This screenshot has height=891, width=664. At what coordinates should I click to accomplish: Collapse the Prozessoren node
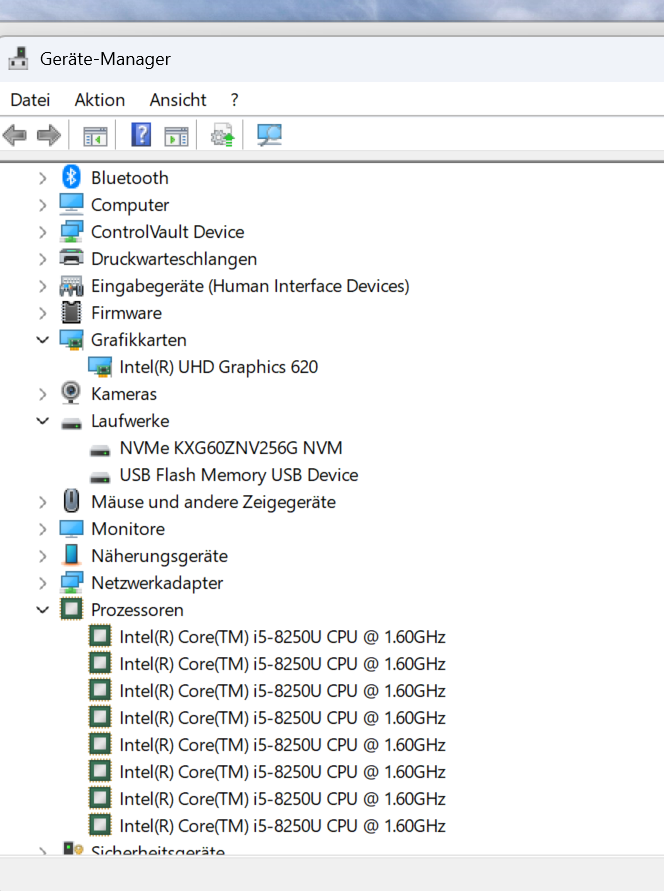pos(43,610)
